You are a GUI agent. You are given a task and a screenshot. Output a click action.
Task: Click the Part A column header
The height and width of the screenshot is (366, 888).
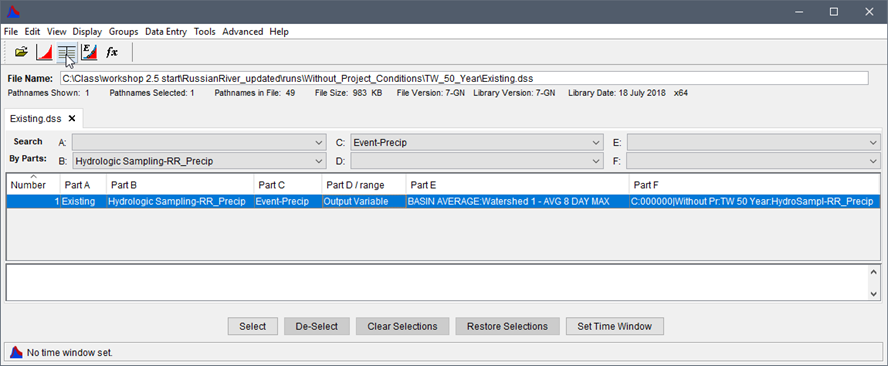coord(83,184)
